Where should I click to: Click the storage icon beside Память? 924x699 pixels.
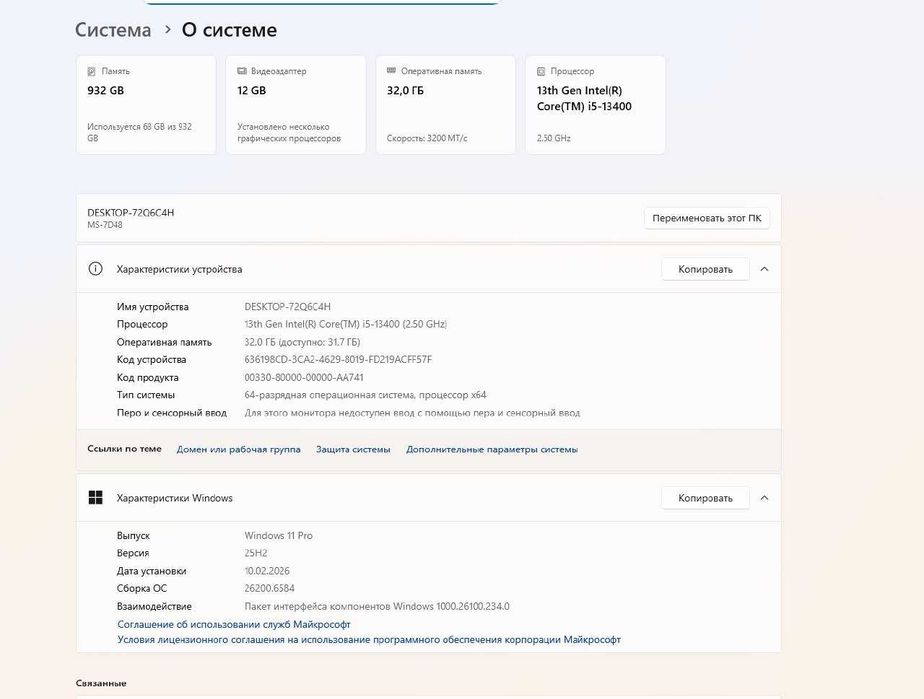[91, 72]
